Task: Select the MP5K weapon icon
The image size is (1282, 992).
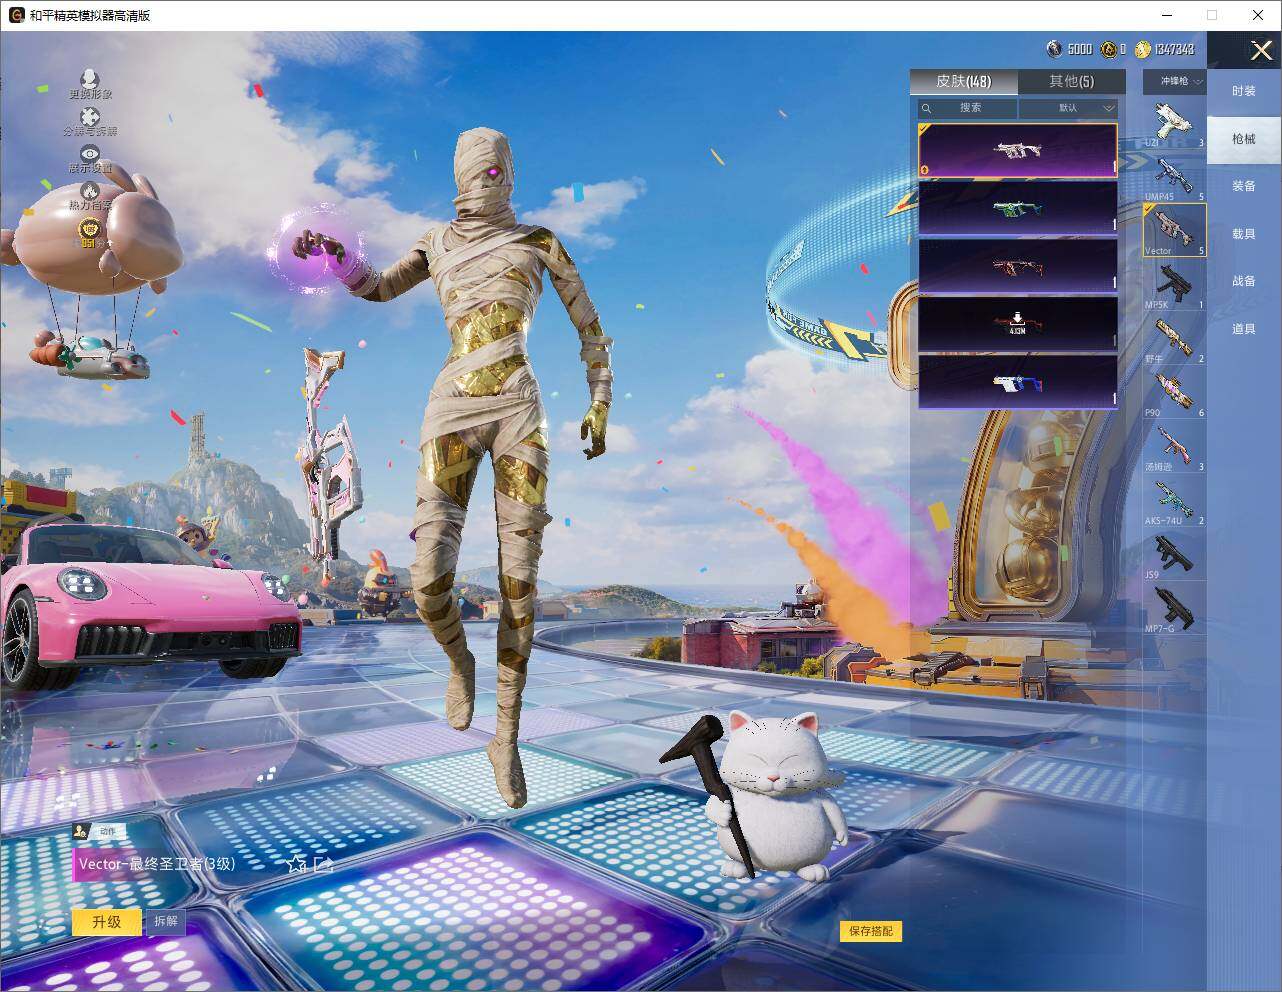Action: 1174,284
